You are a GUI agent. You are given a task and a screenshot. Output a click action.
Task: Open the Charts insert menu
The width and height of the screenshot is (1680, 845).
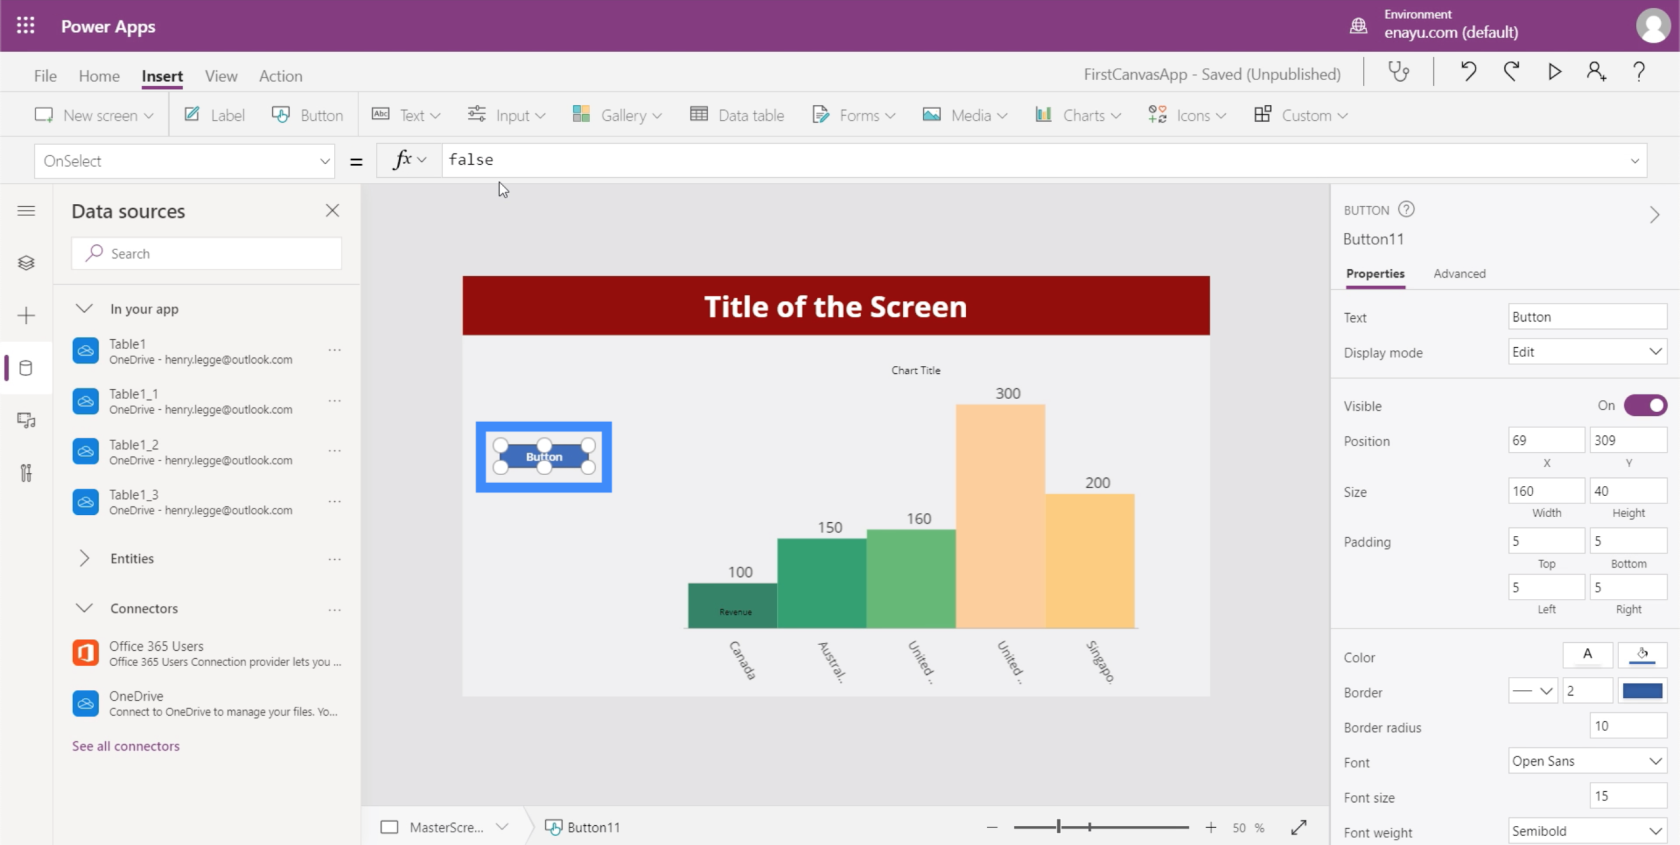click(x=1078, y=115)
